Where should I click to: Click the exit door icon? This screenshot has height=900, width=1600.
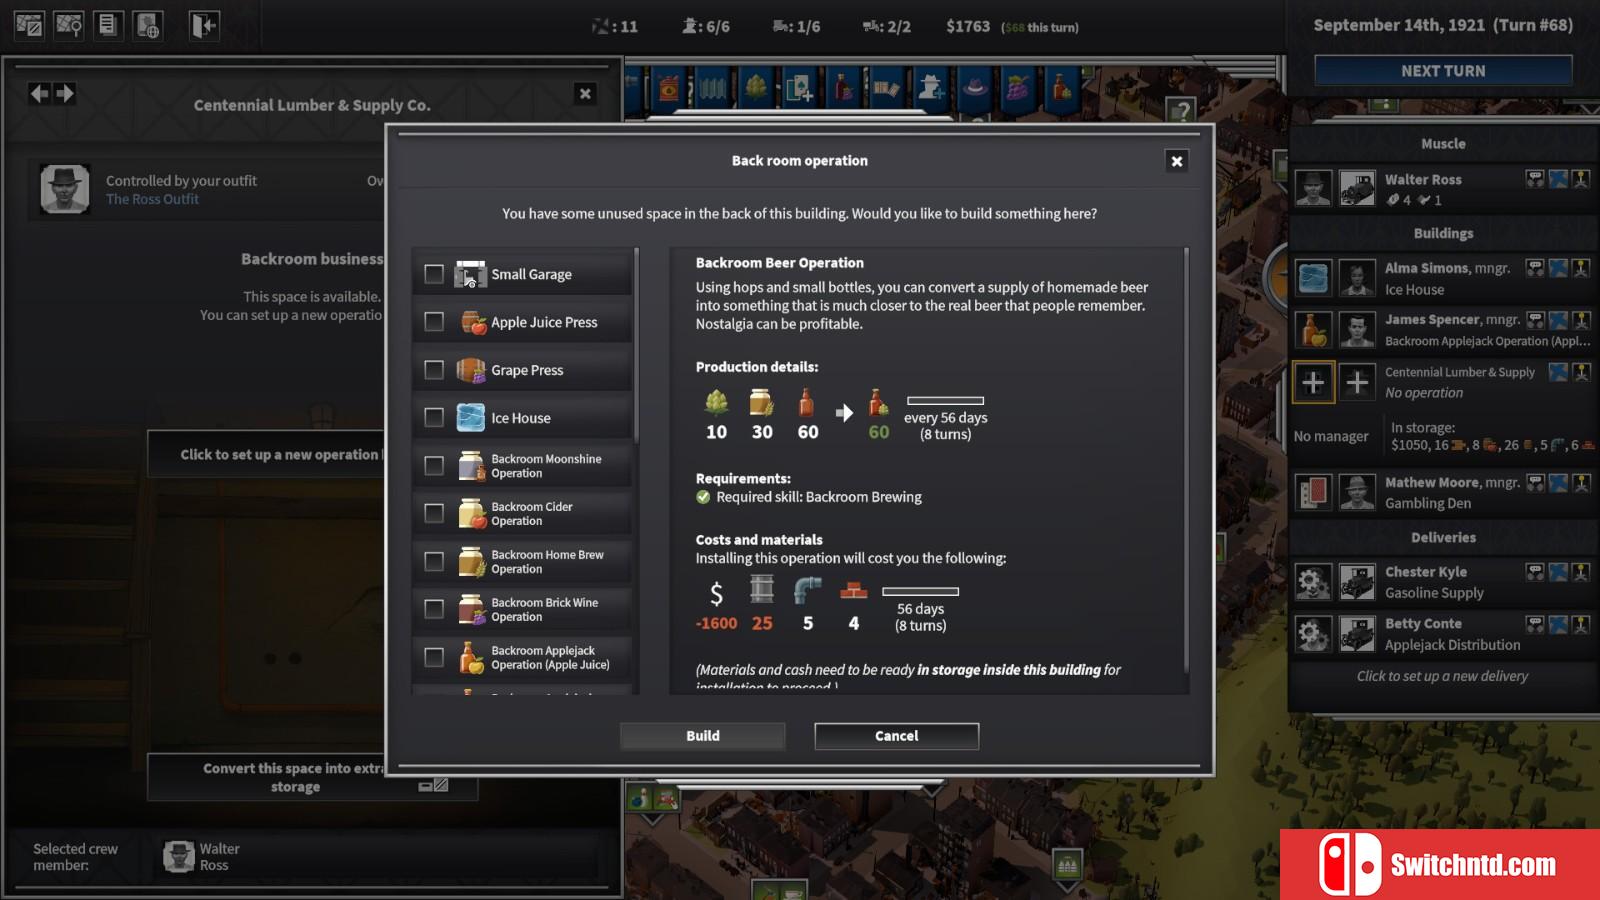[203, 25]
